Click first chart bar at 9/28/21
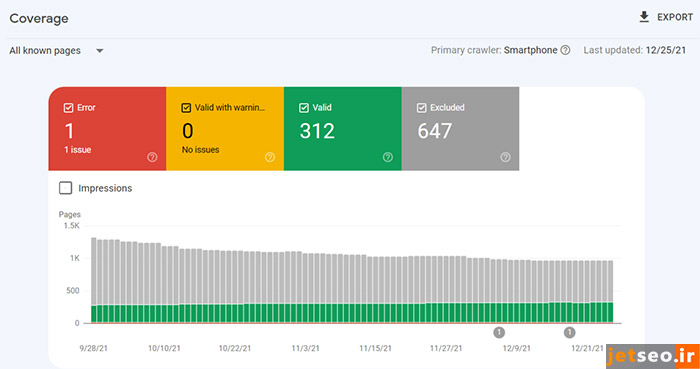700x369 pixels. click(x=94, y=280)
